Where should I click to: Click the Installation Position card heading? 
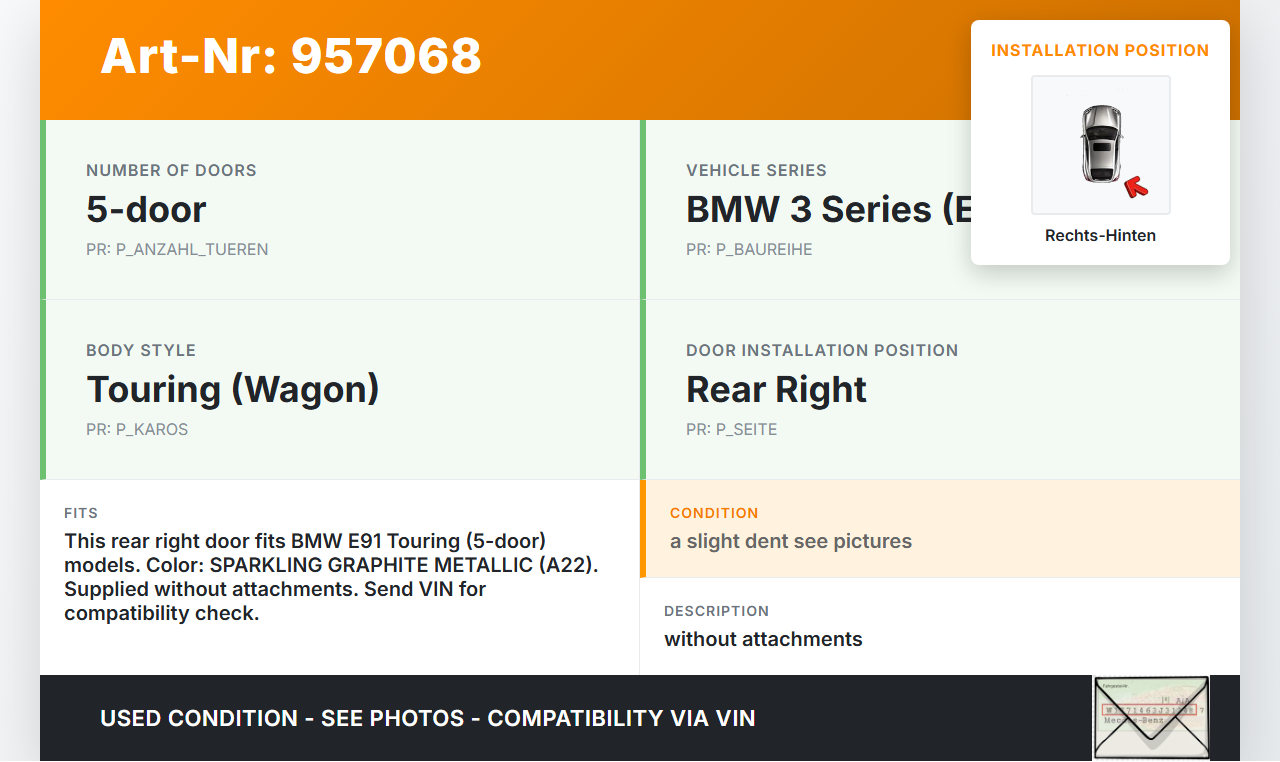tap(1100, 50)
